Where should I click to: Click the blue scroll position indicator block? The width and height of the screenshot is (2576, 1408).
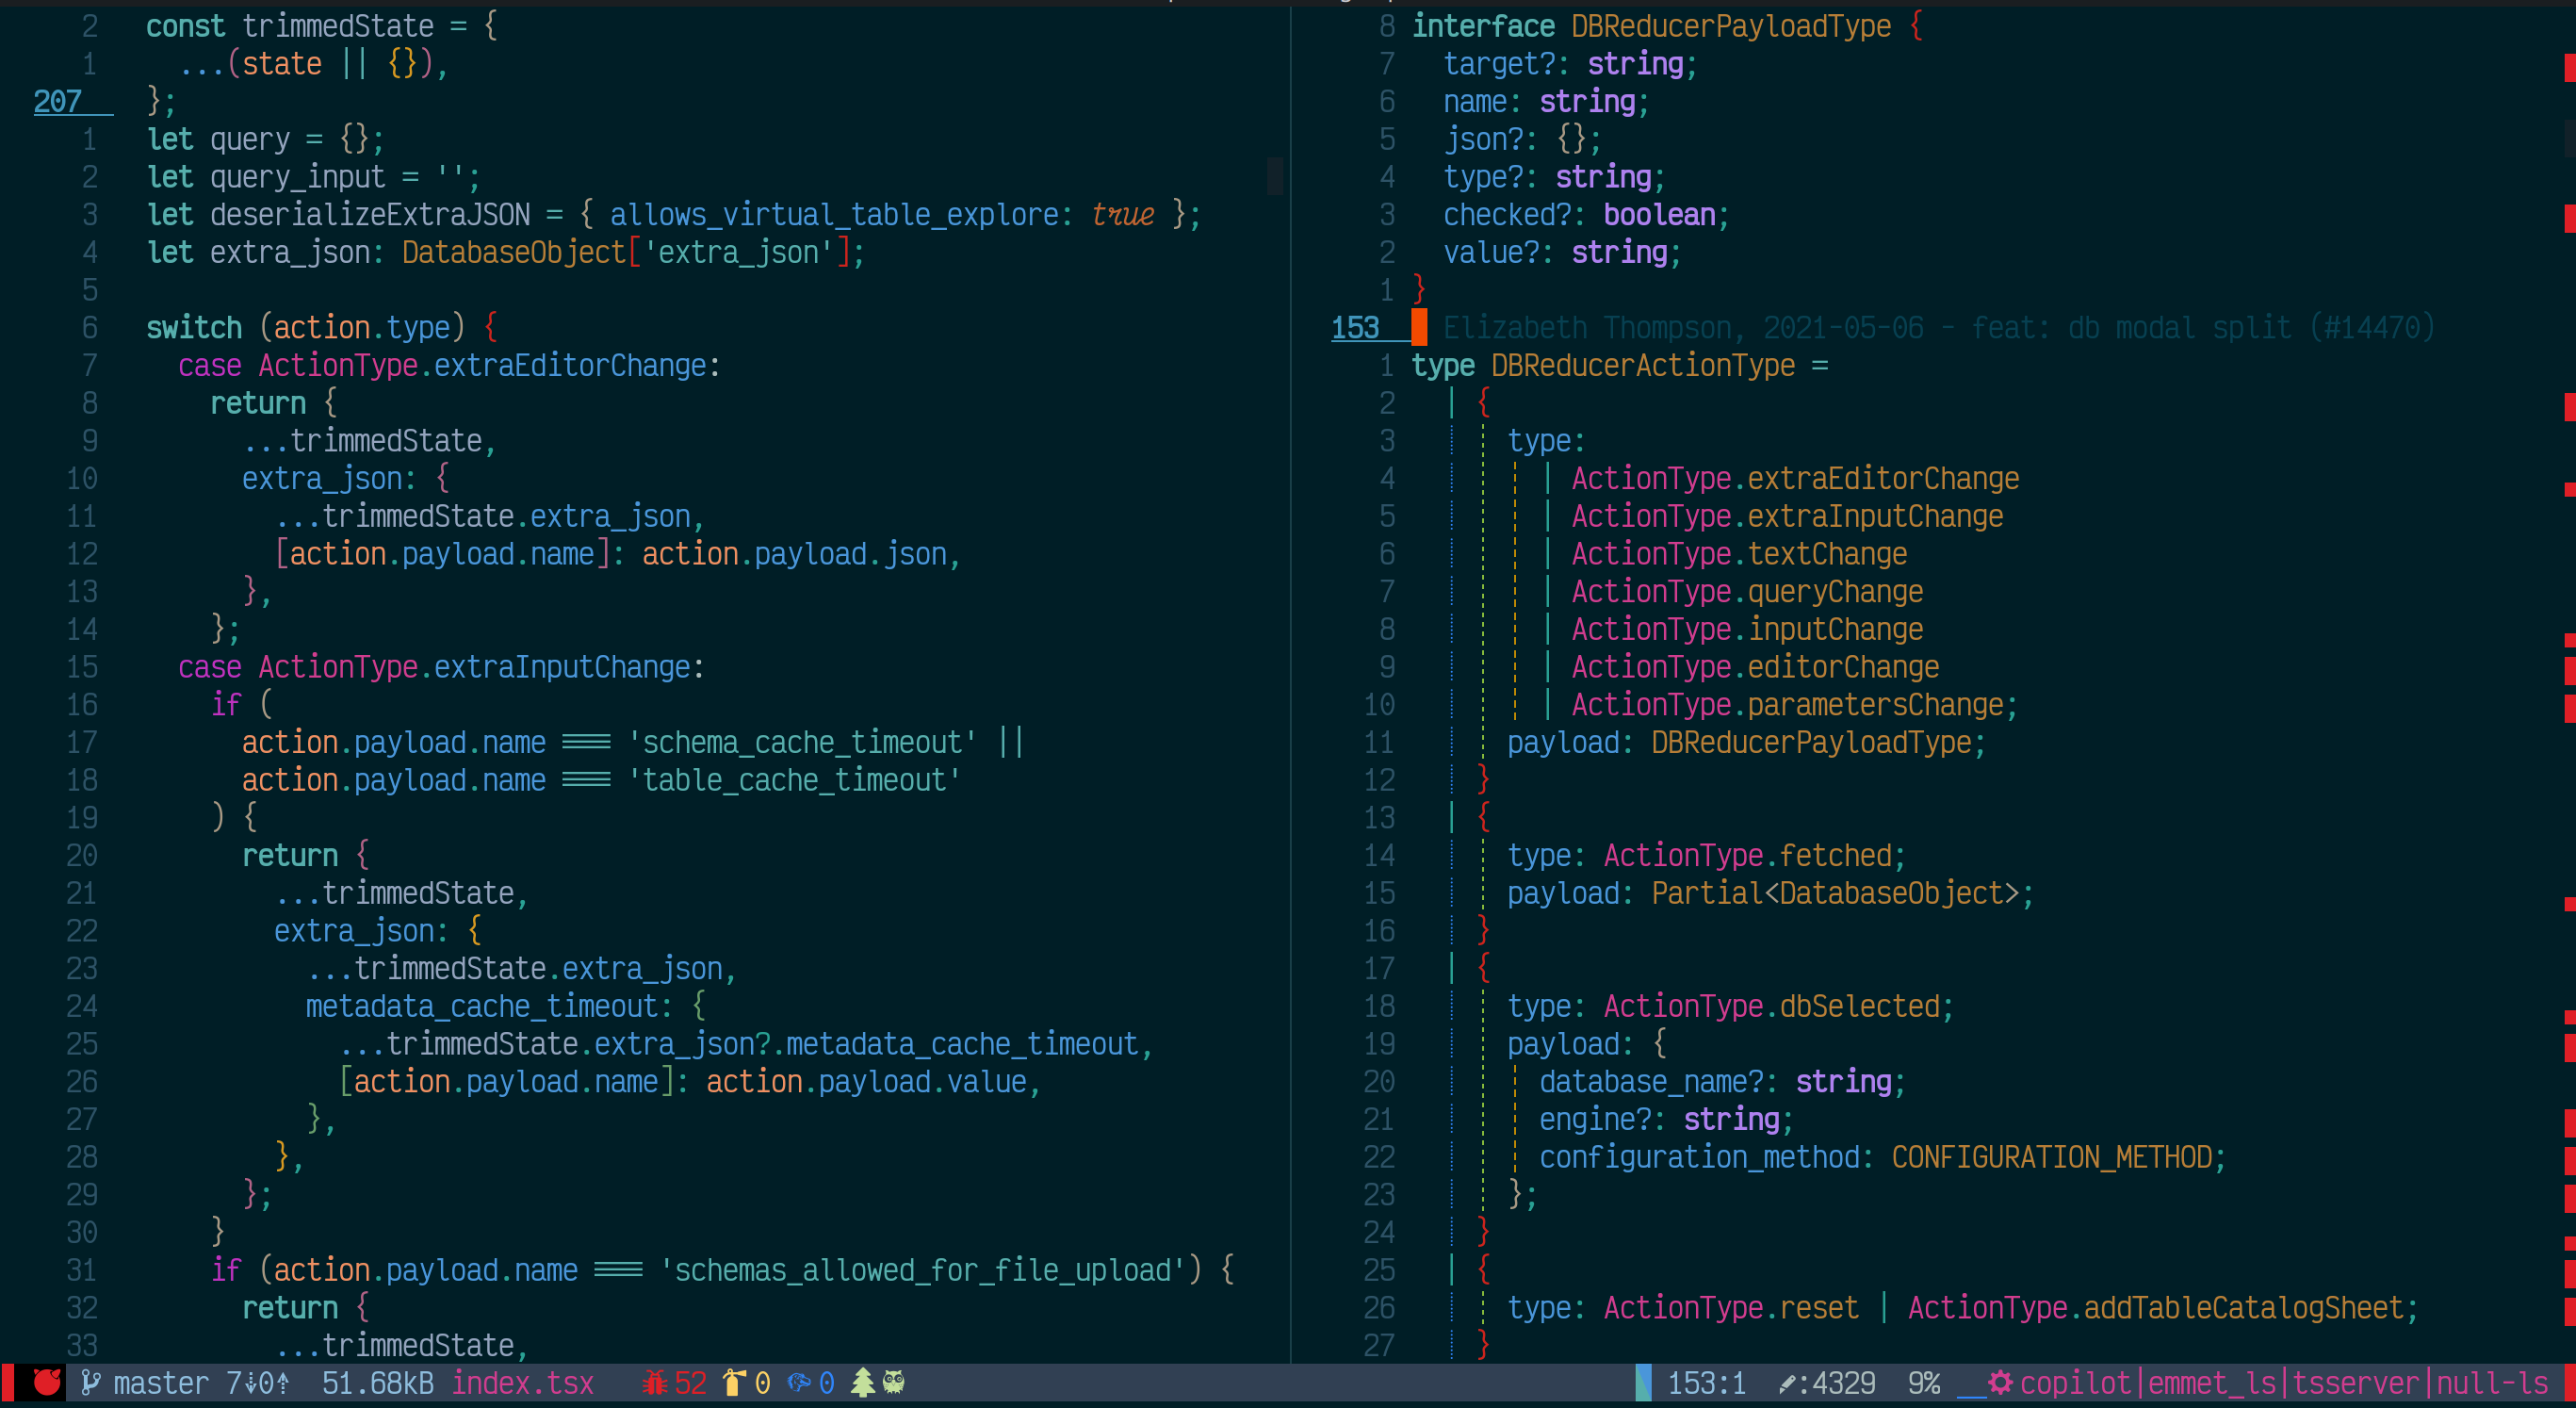[x=1643, y=1383]
